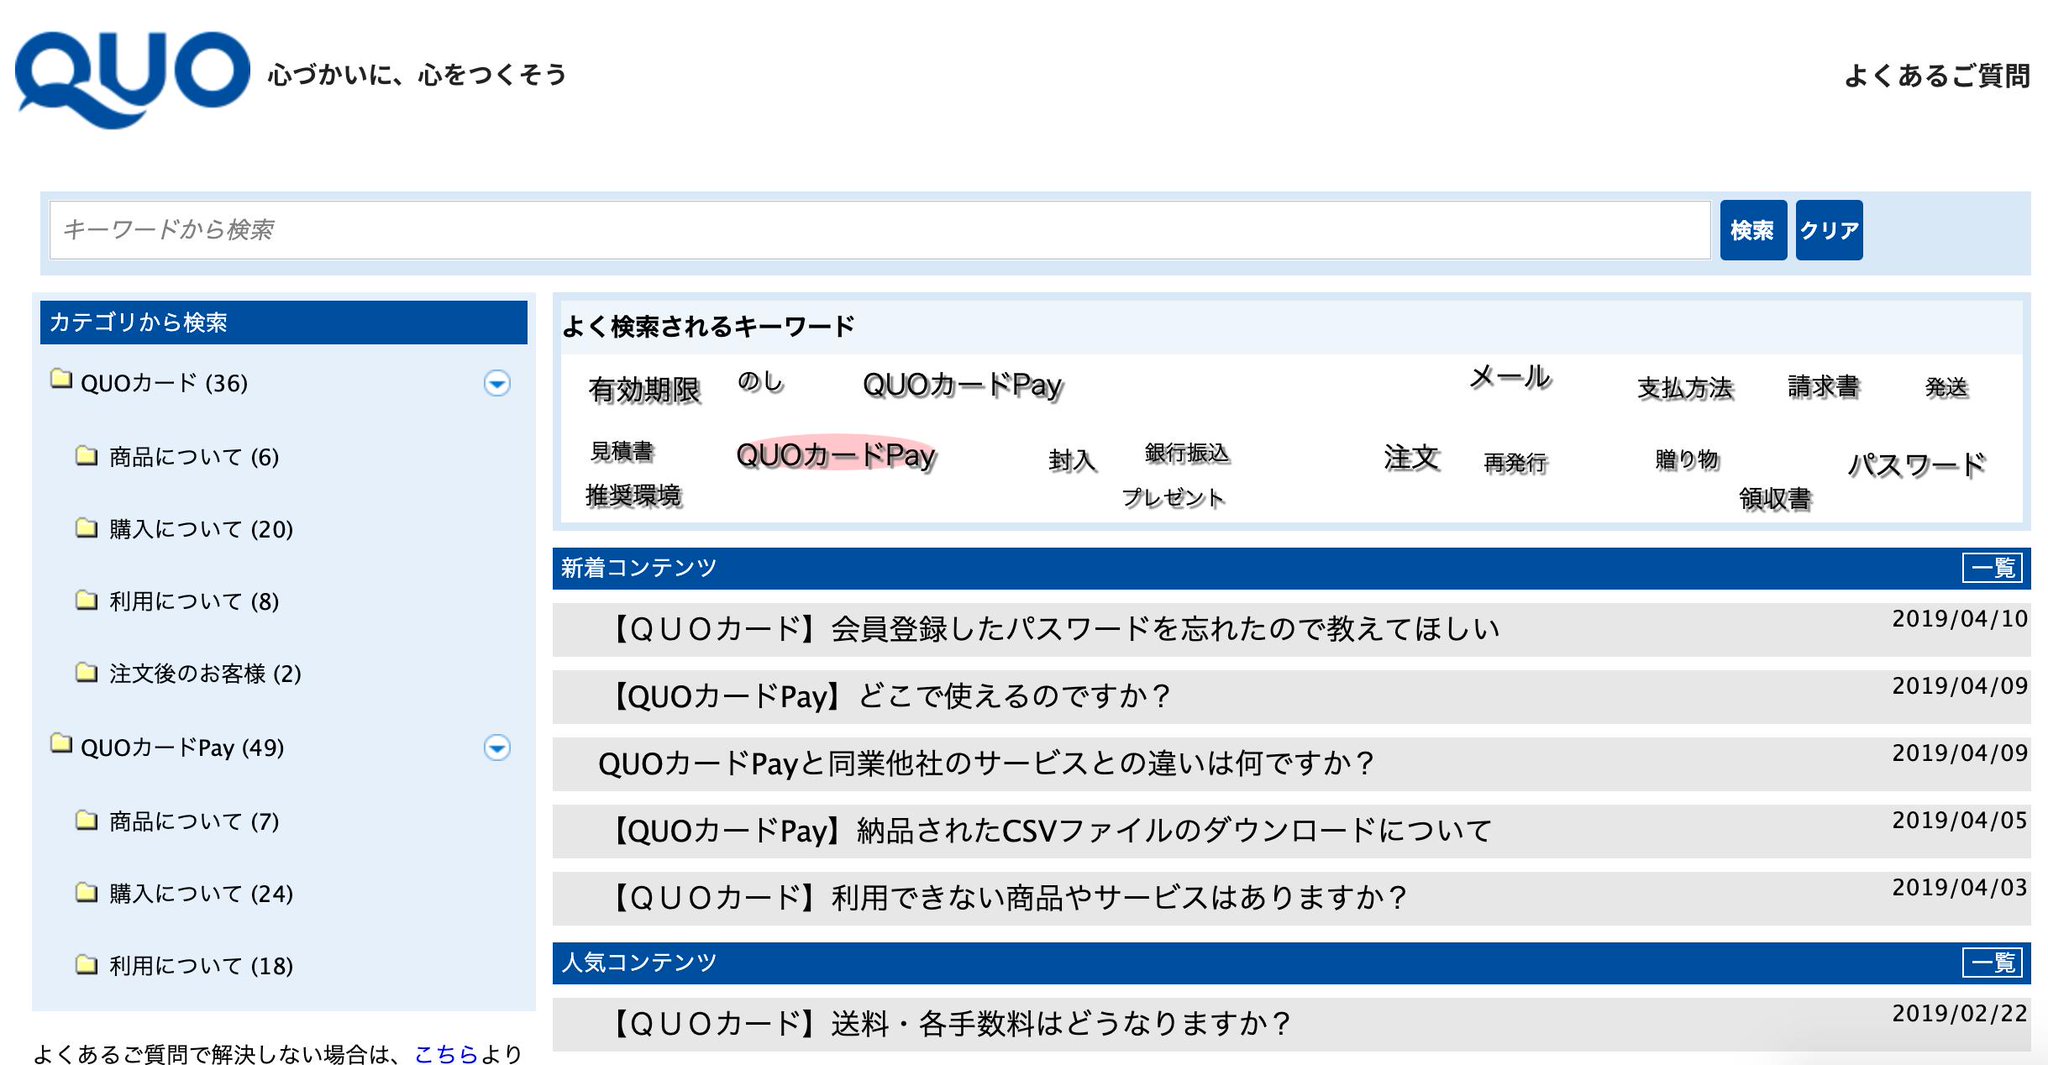
Task: Select keyword 領収書
Action: pos(1775,498)
